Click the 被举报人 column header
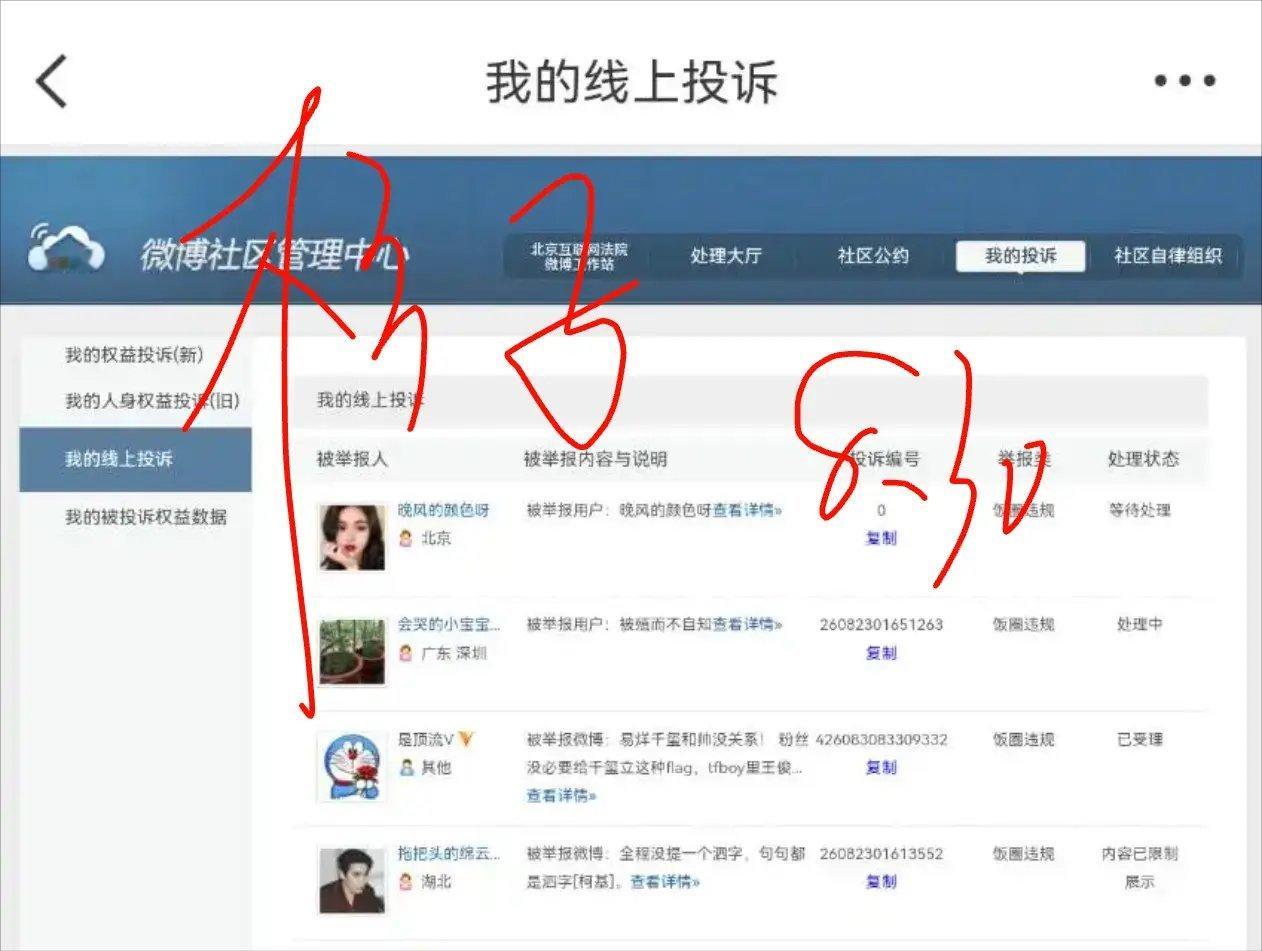Viewport: 1262px width, 951px height. click(x=352, y=459)
